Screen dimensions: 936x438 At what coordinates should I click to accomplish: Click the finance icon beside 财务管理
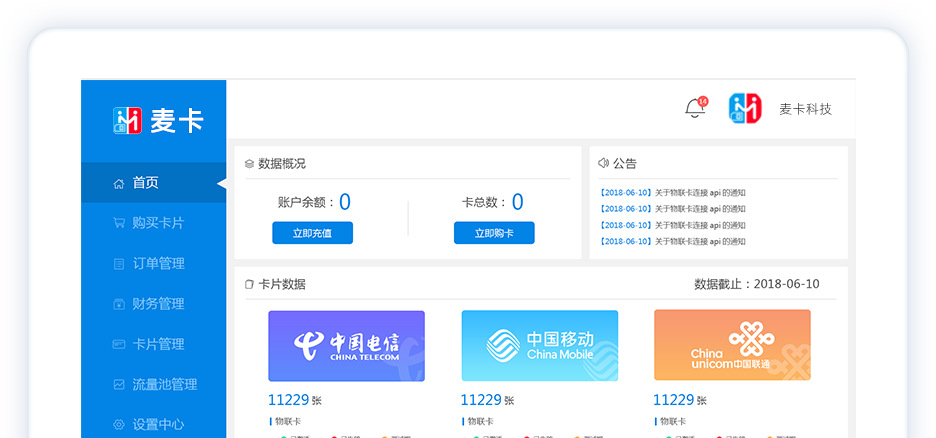click(x=119, y=304)
